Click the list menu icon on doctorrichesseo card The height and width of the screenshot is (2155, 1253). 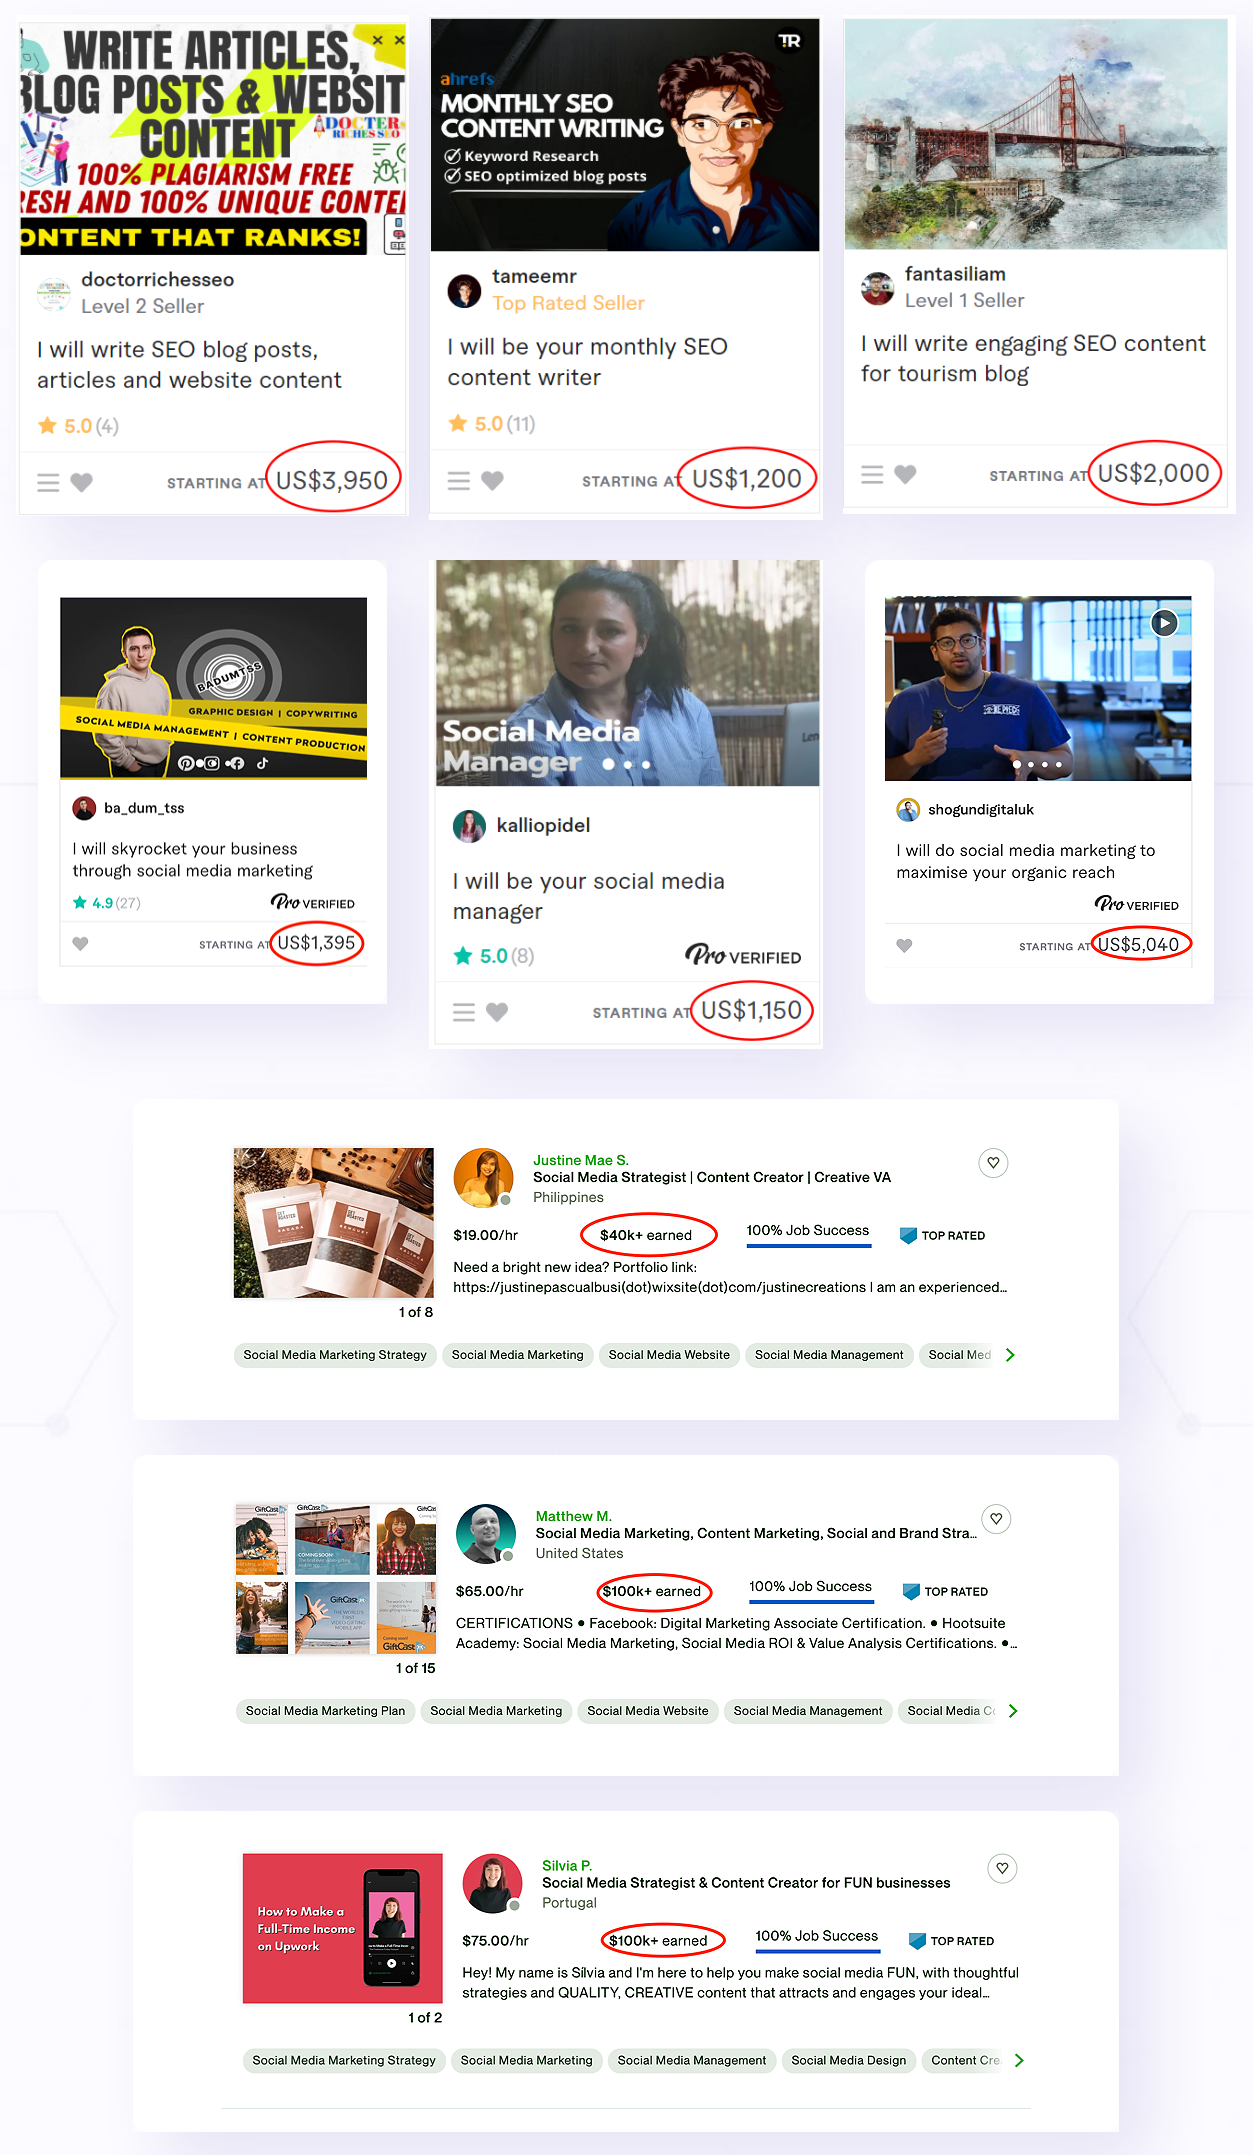point(48,483)
